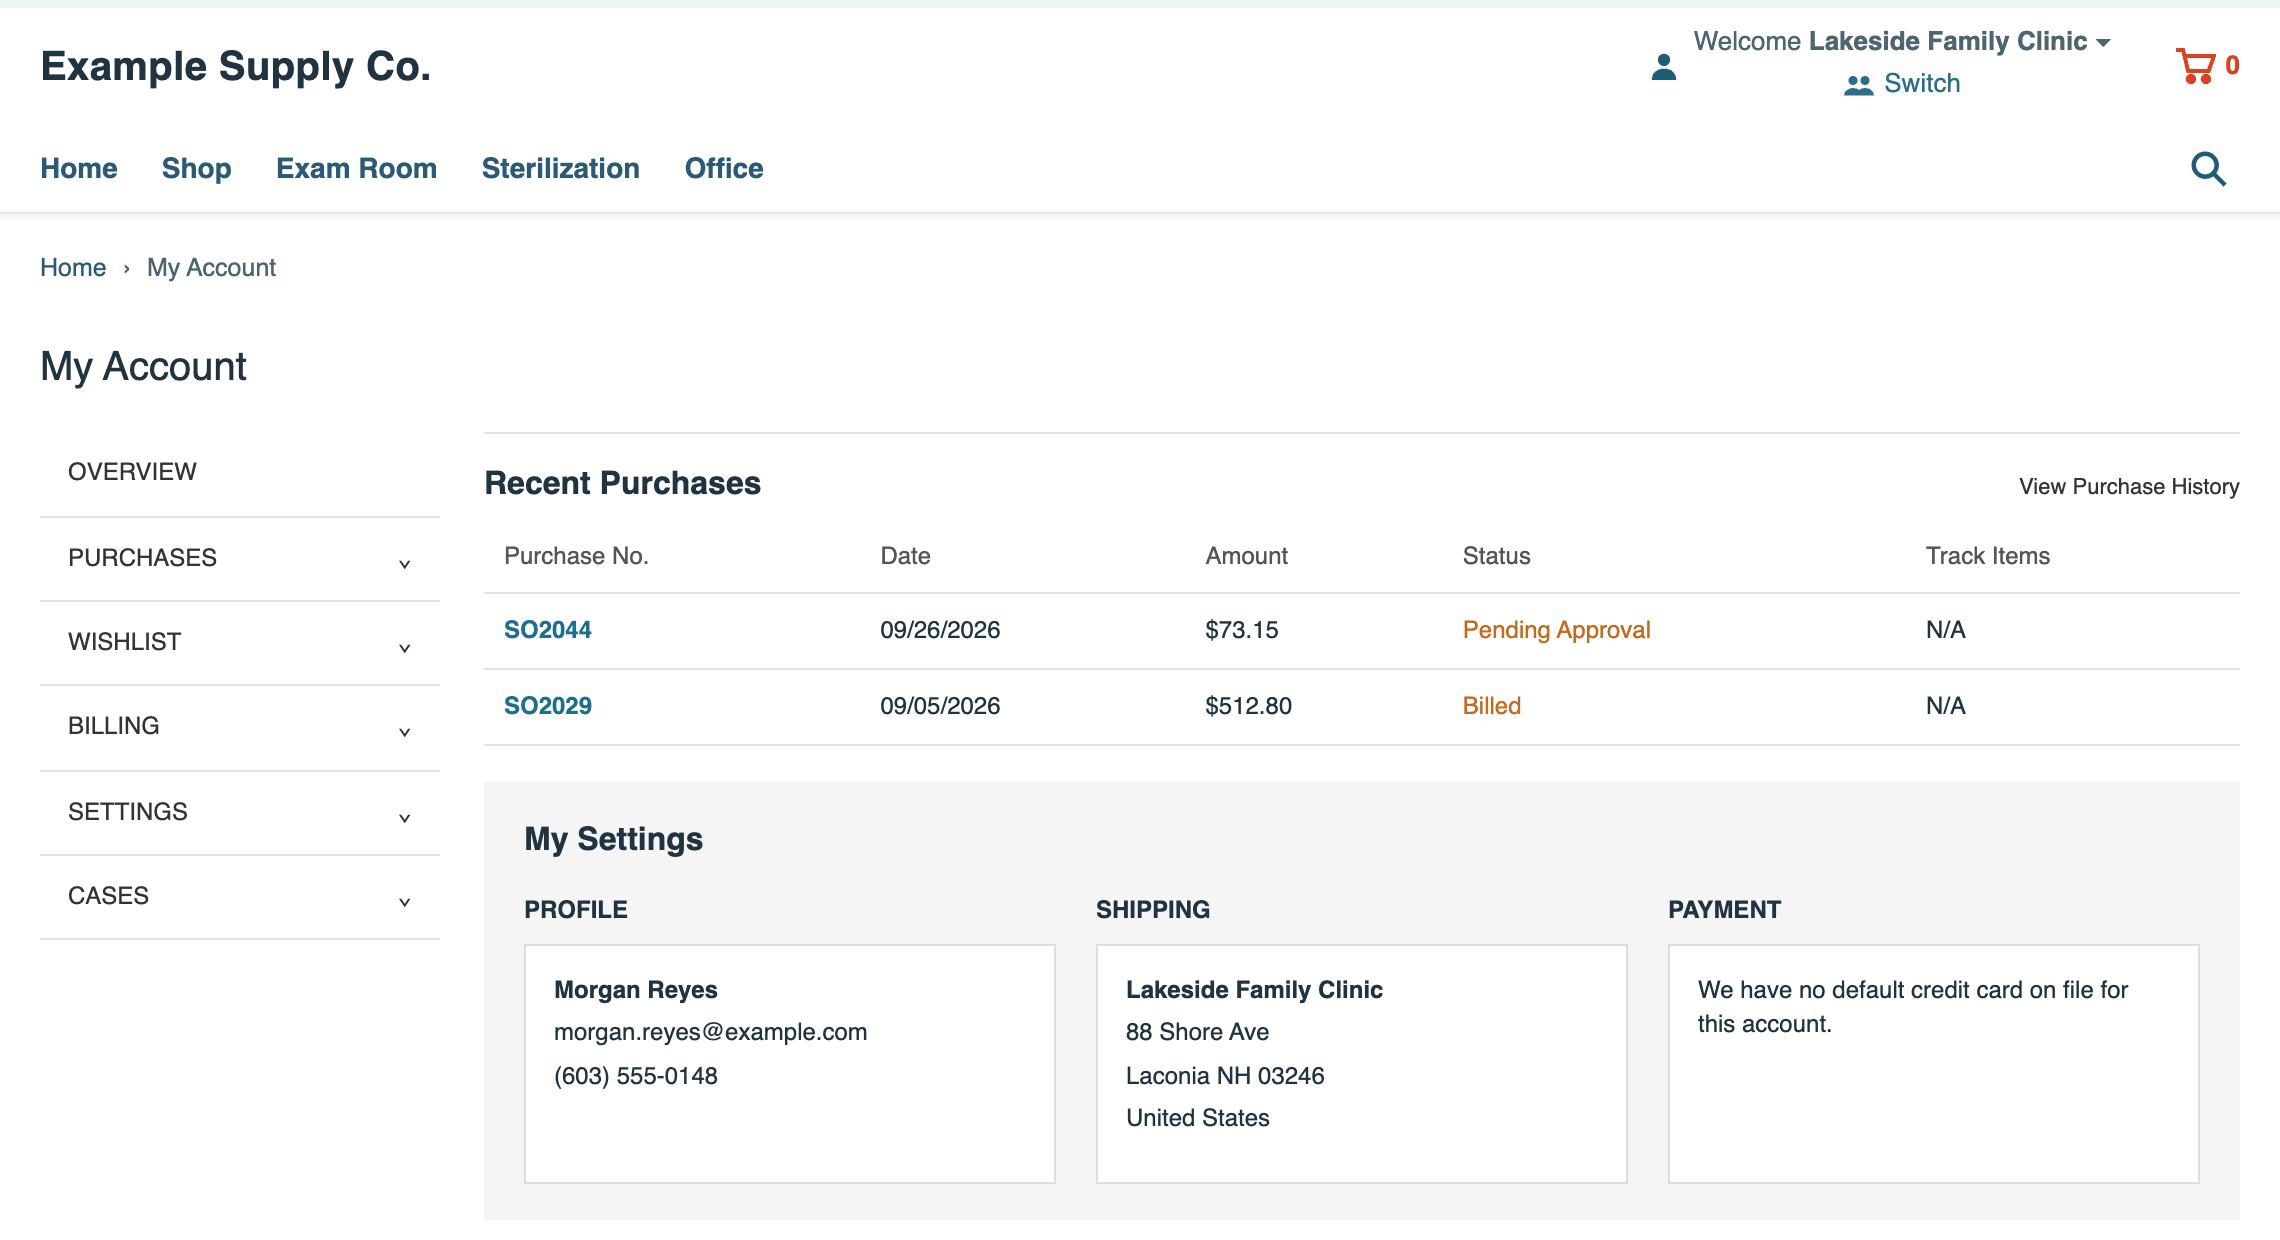This screenshot has height=1240, width=2280.
Task: Open purchase order SO2044
Action: (x=548, y=630)
